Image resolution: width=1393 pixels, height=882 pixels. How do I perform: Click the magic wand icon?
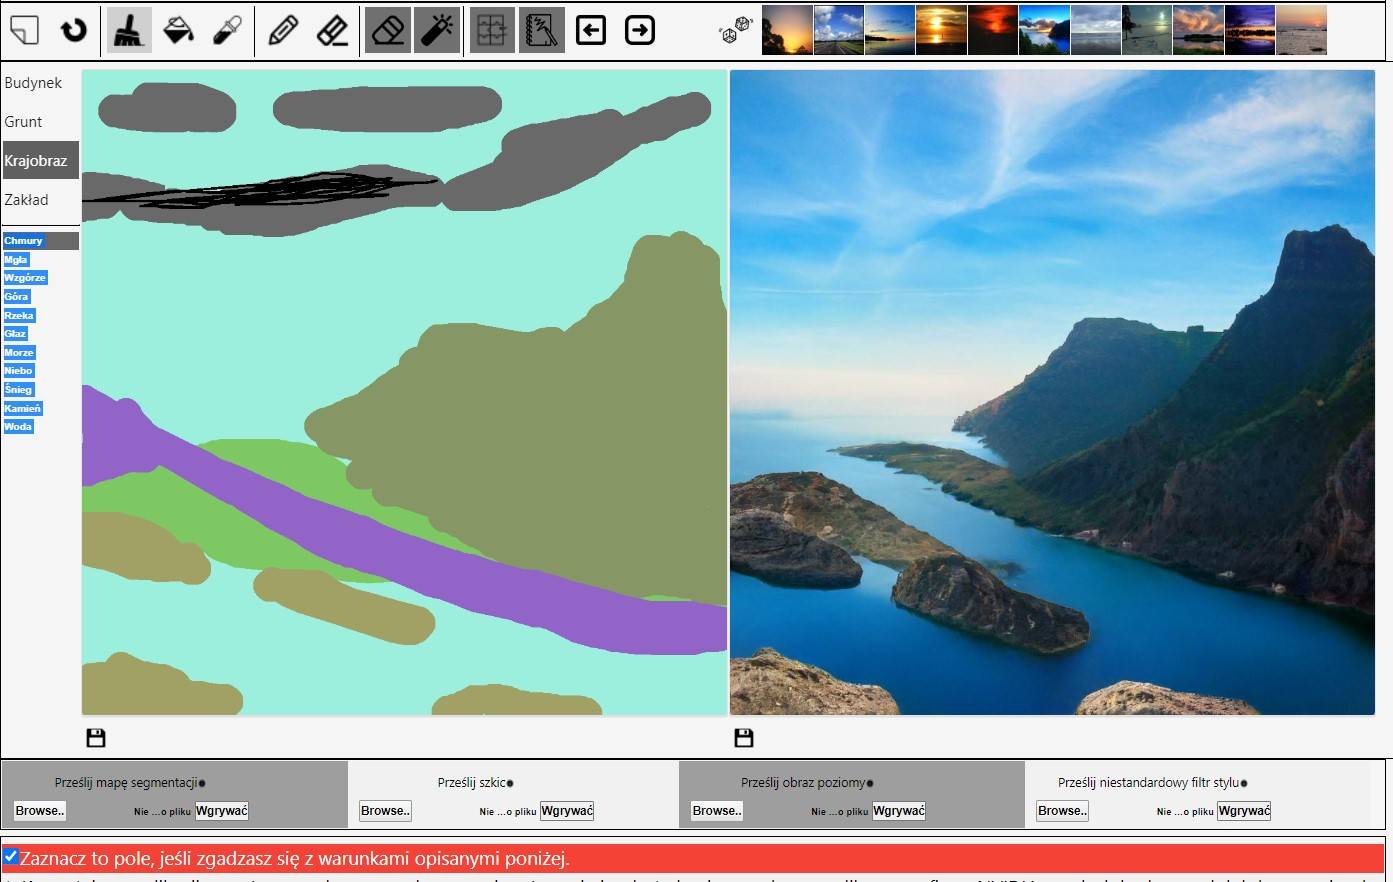(436, 30)
